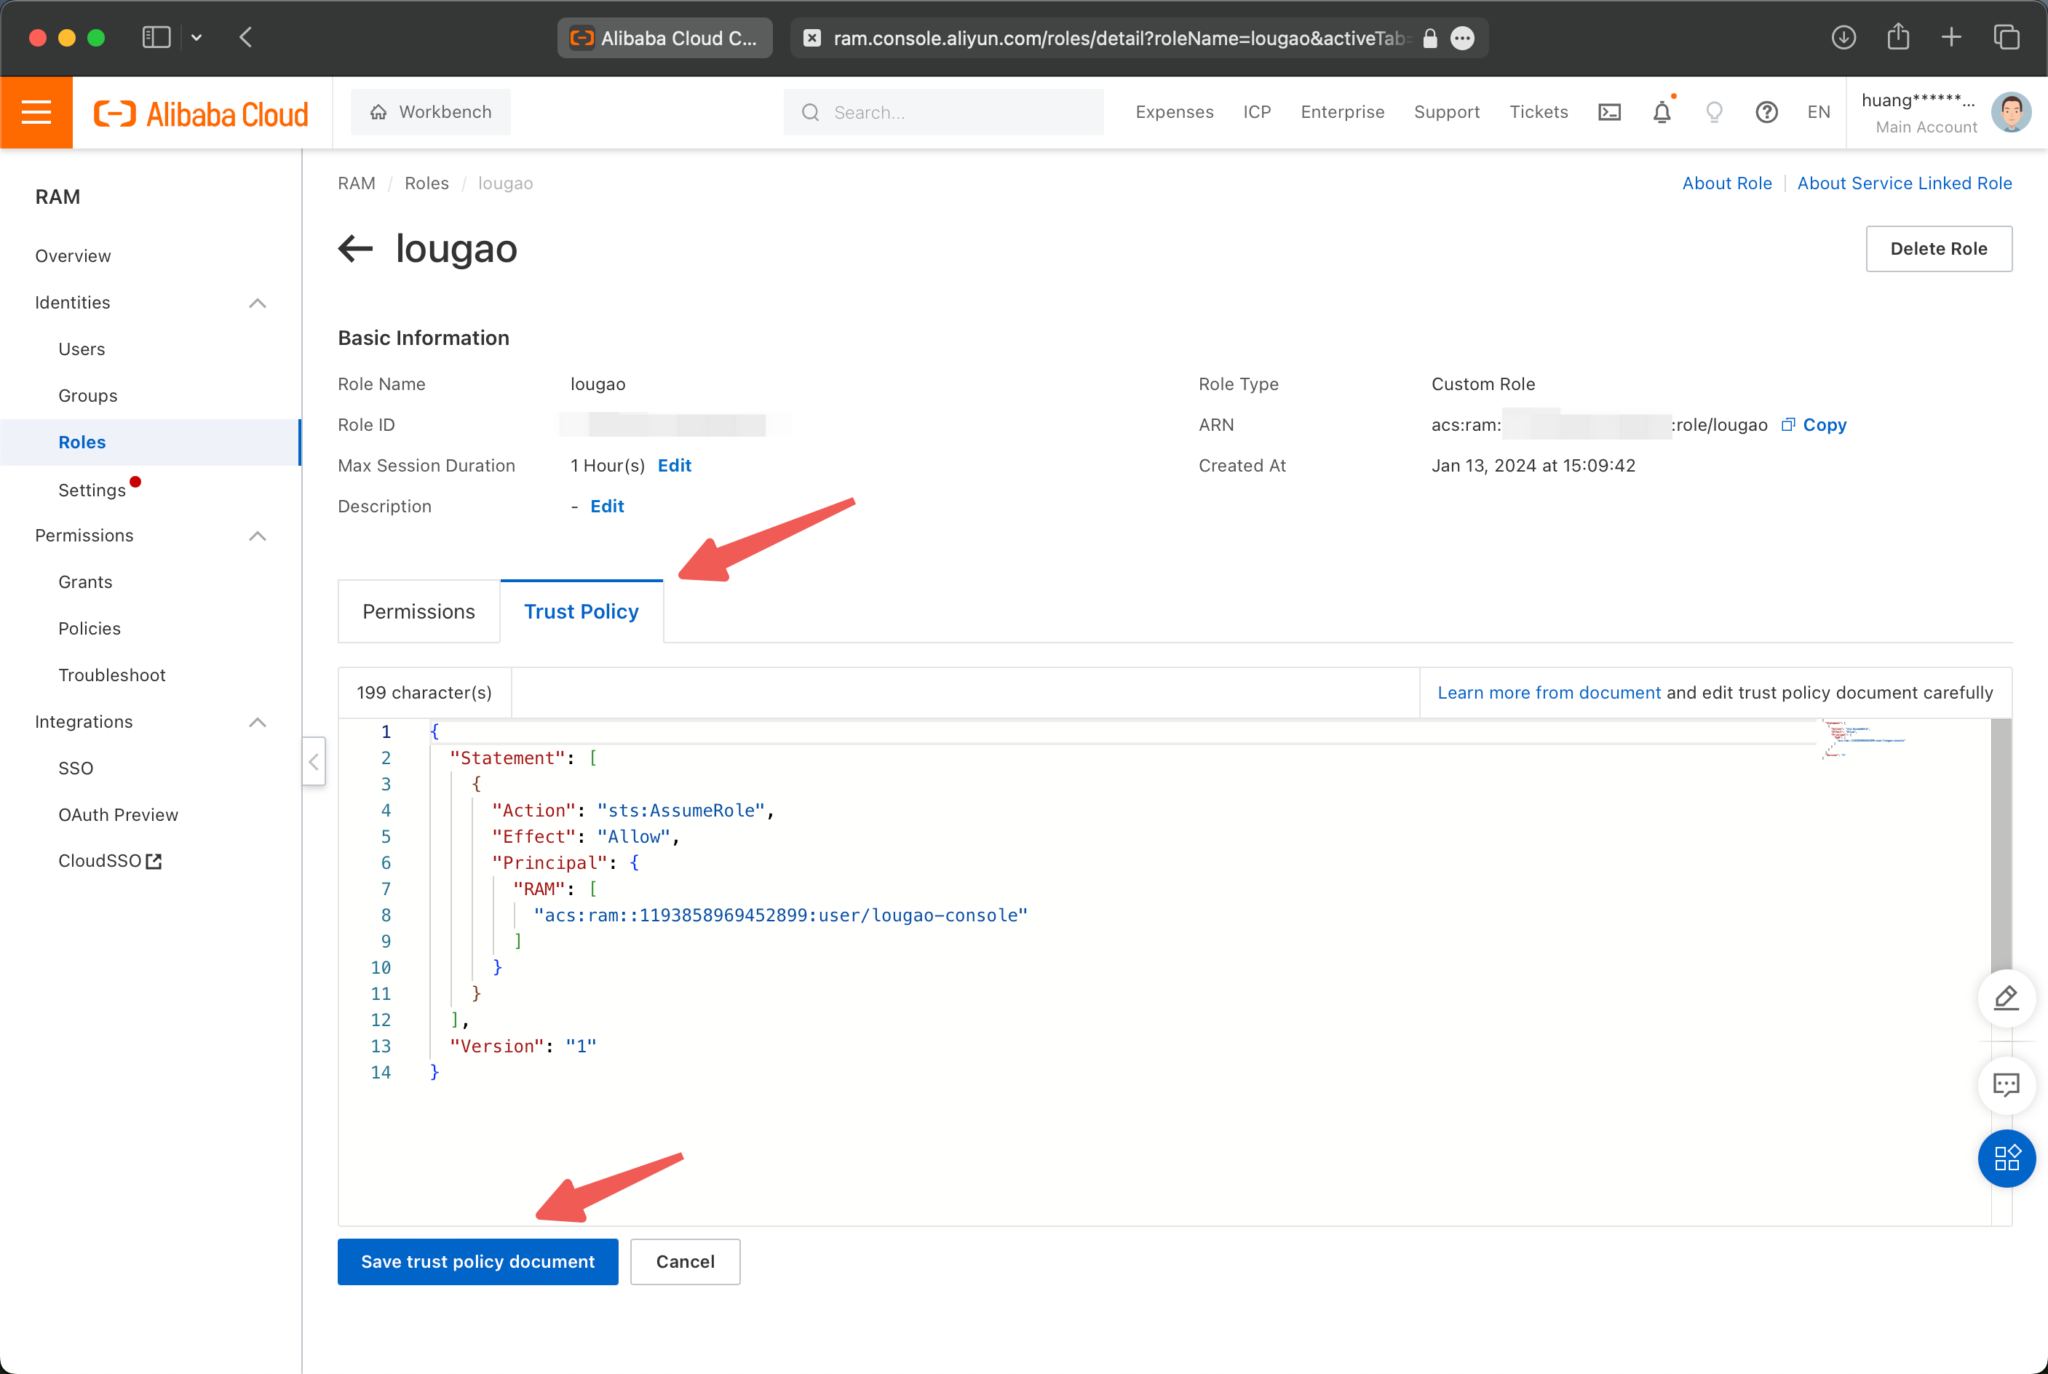Viewport: 2048px width, 1374px height.
Task: Click the help/question mark icon in header
Action: (x=1766, y=112)
